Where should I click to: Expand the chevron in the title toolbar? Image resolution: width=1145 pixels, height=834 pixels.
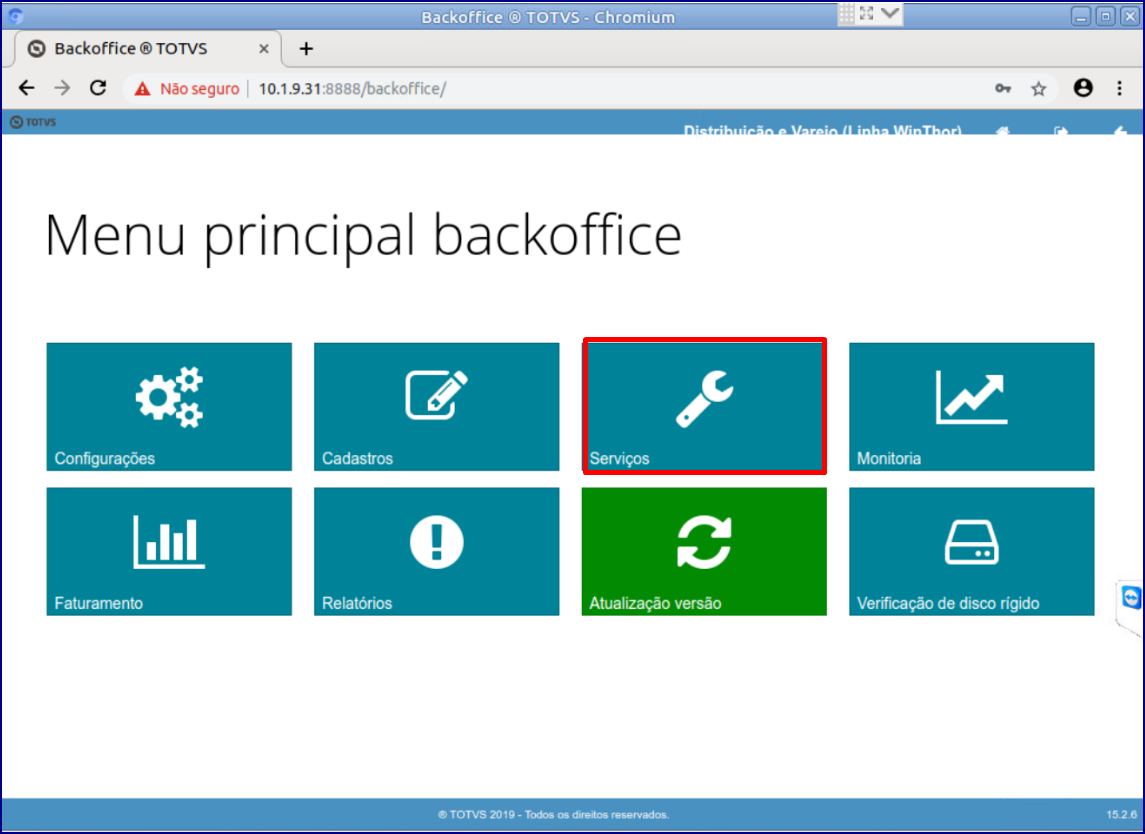tap(890, 13)
